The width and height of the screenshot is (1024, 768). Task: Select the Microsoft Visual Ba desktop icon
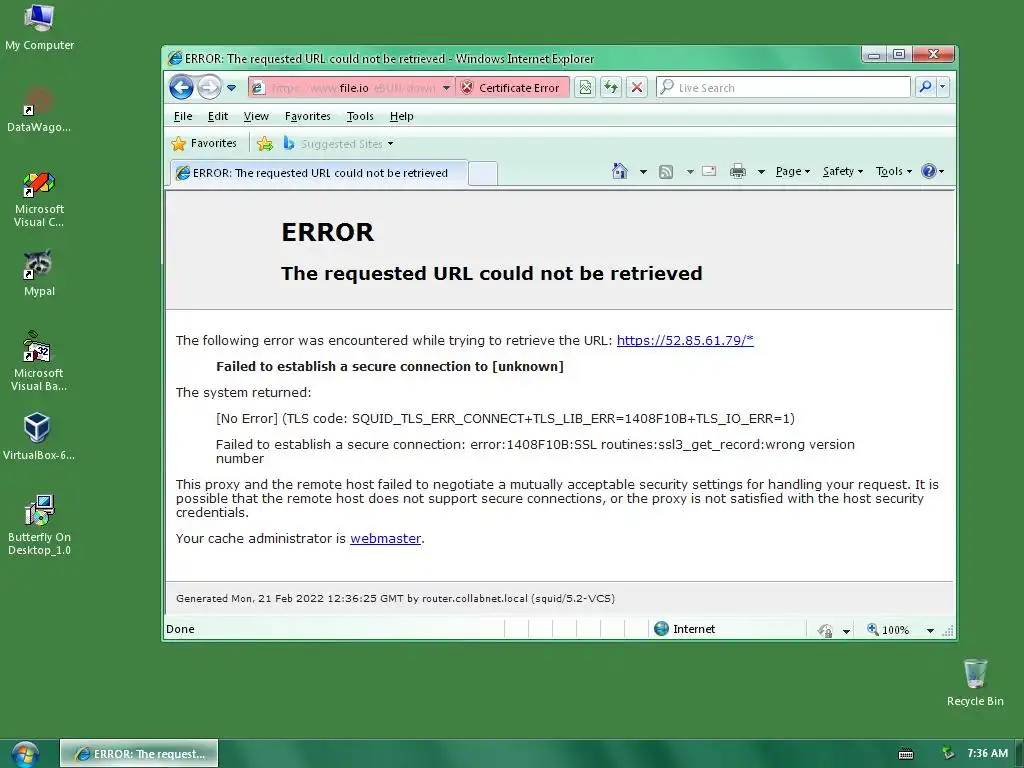tap(39, 361)
